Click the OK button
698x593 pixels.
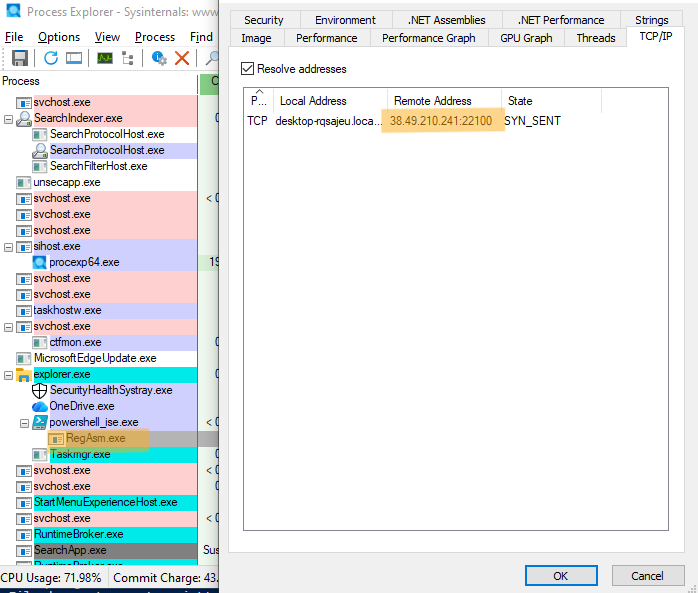click(x=560, y=576)
